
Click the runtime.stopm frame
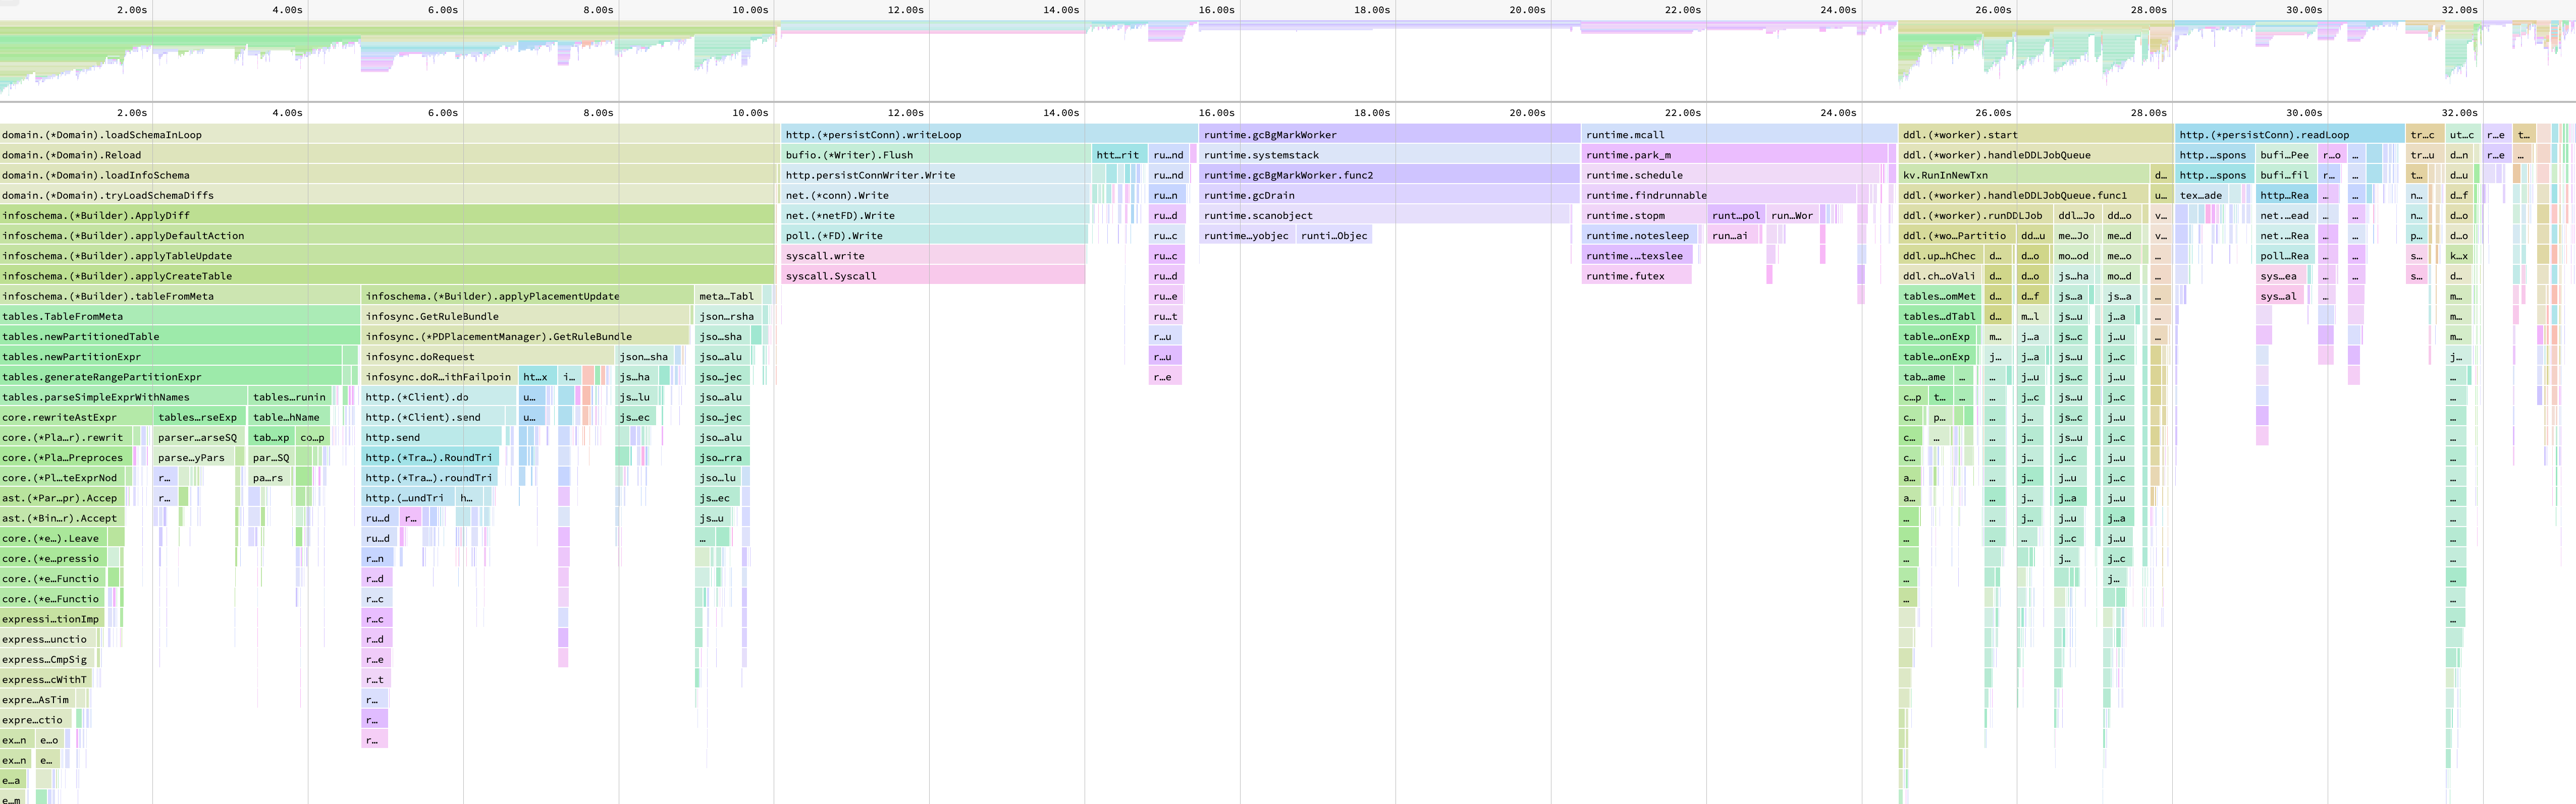[x=1644, y=215]
